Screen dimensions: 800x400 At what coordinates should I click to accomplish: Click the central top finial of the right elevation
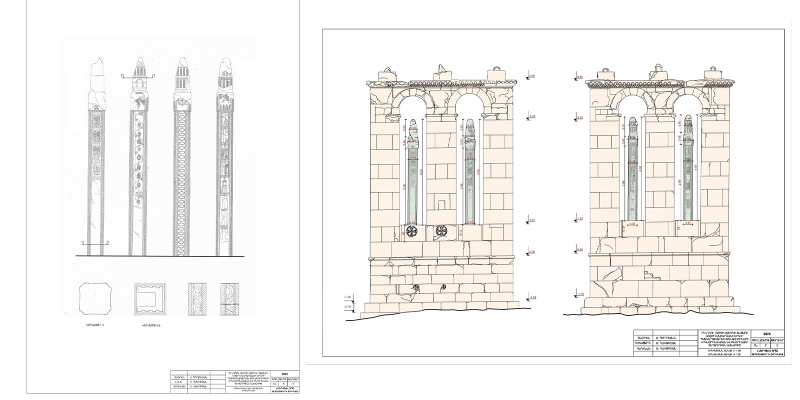pos(657,72)
